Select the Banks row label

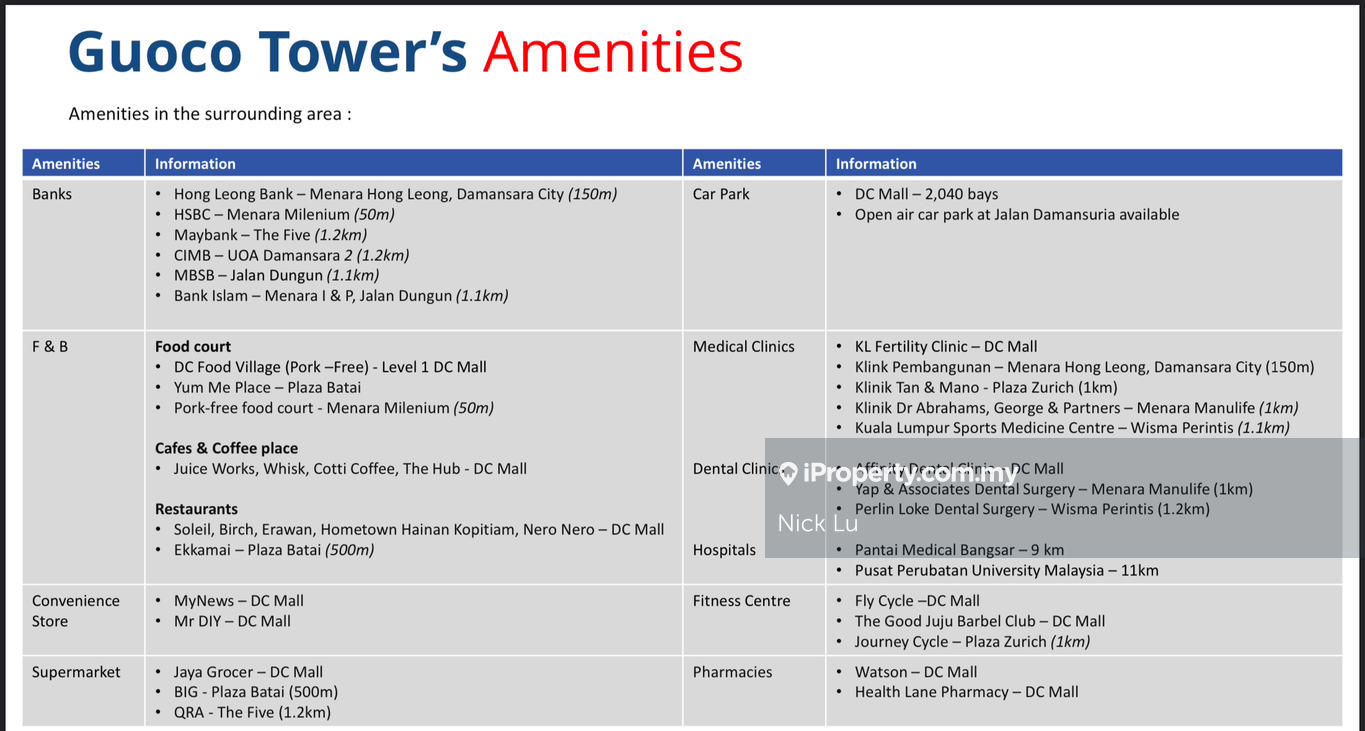(52, 194)
